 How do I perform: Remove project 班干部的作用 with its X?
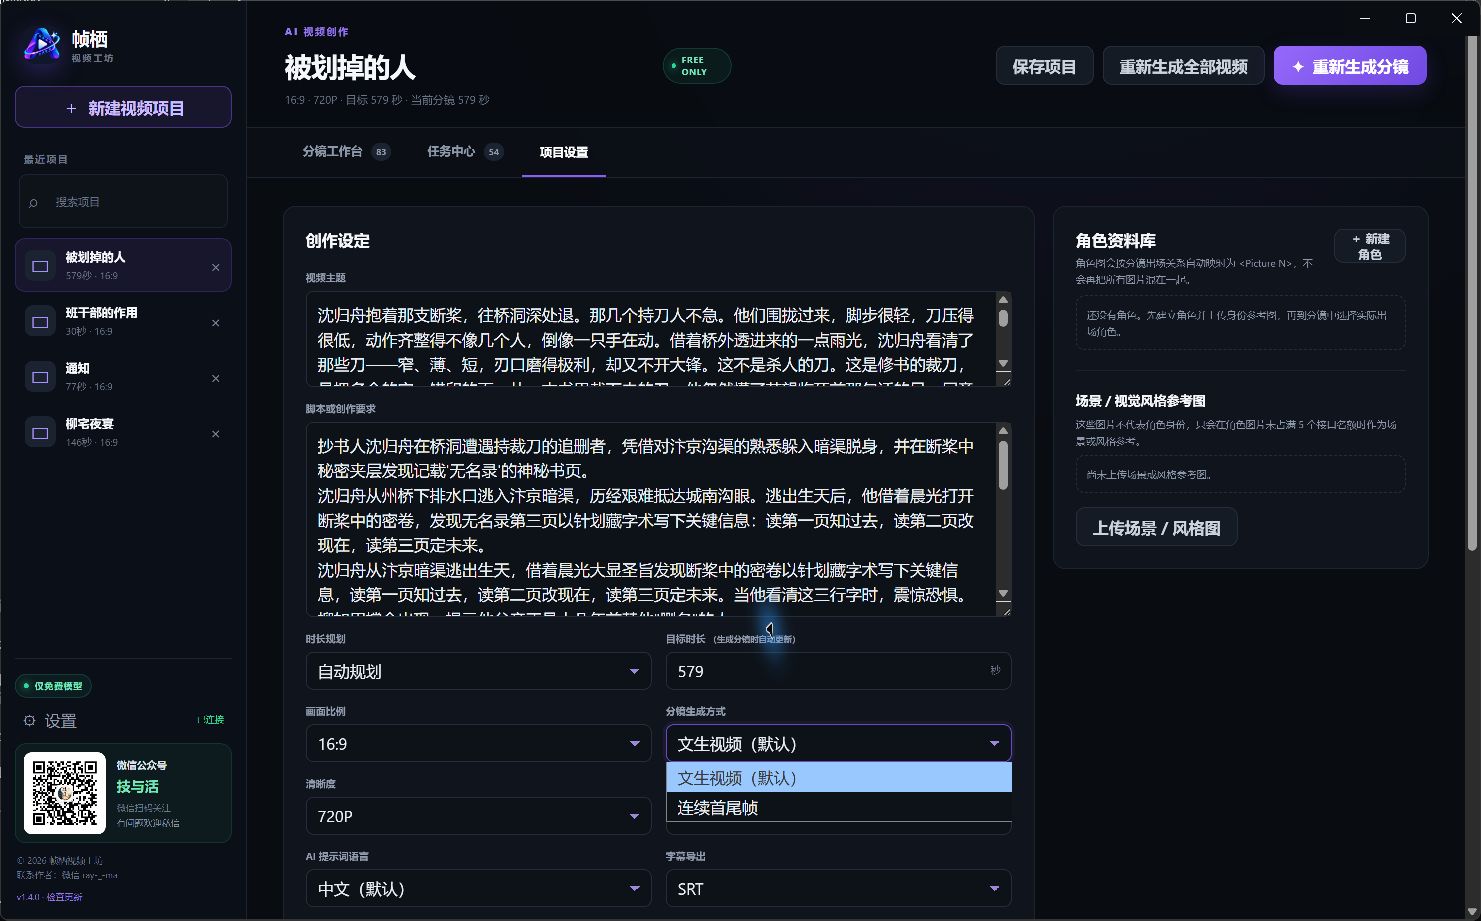point(215,323)
